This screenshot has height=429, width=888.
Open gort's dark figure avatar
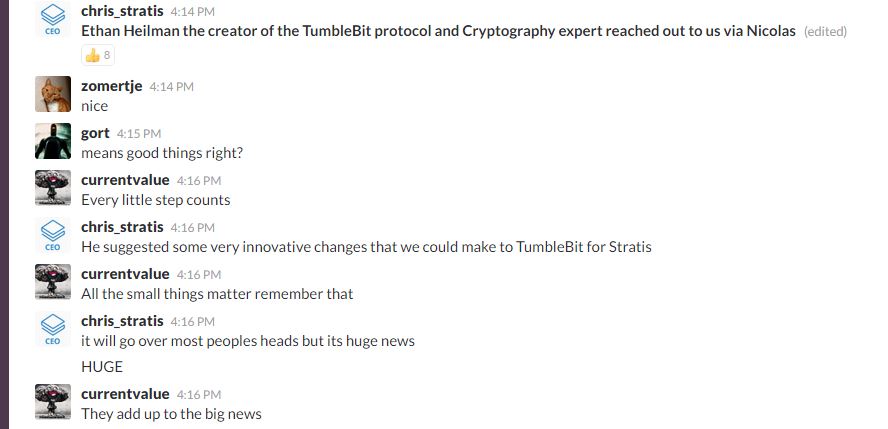53,141
